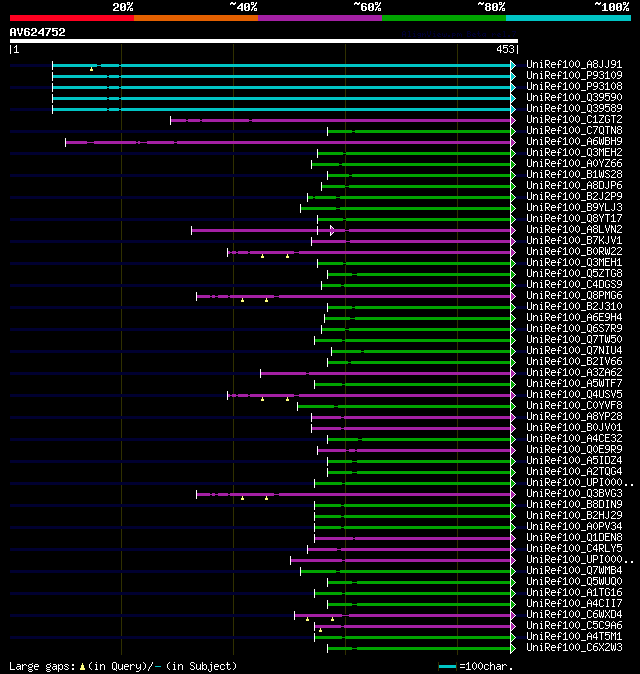Viewport: 640px width, 674px height.
Task: Click the cyan =100char. scale marker
Action: click(x=447, y=667)
